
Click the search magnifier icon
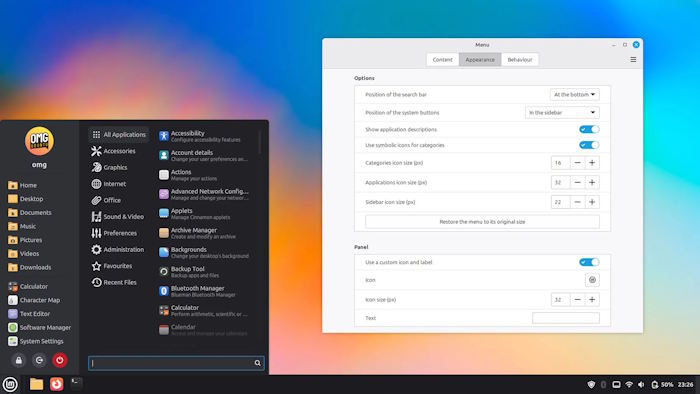pyautogui.click(x=258, y=363)
